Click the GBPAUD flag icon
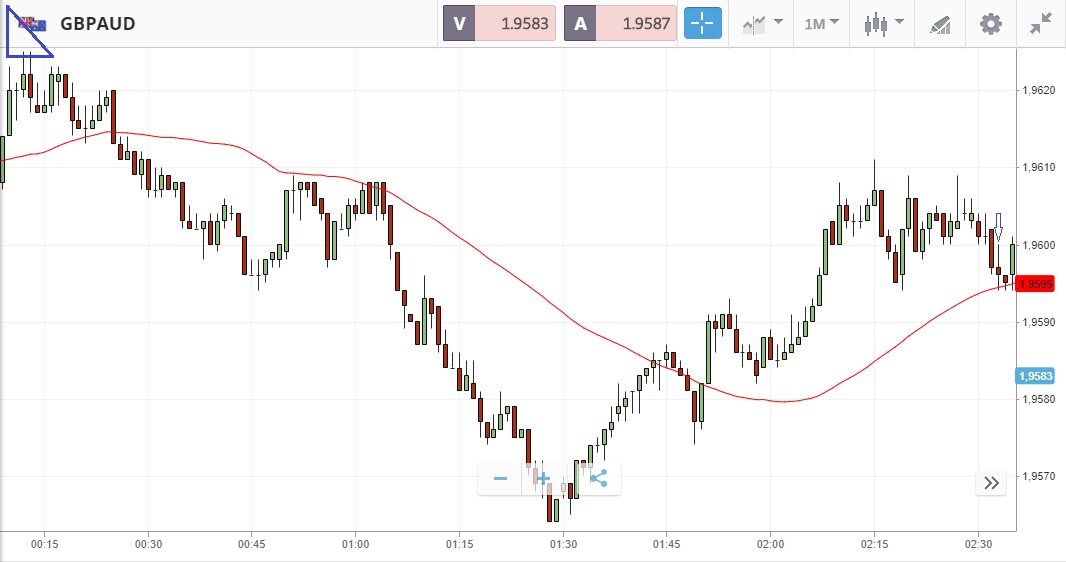1066x562 pixels. coord(32,23)
